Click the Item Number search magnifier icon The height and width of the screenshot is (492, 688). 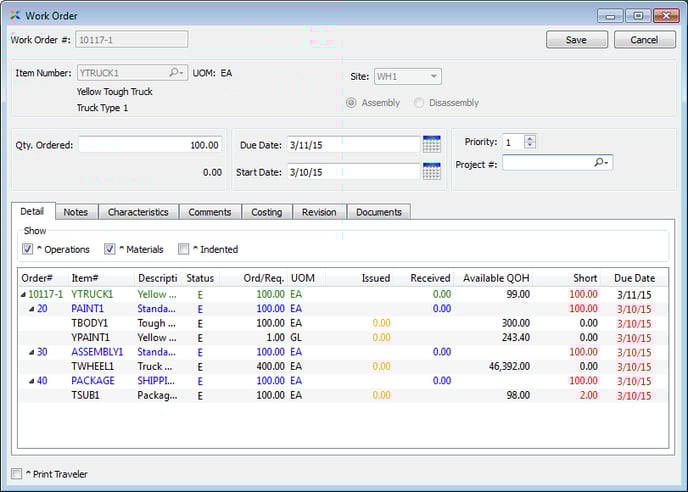tap(175, 73)
